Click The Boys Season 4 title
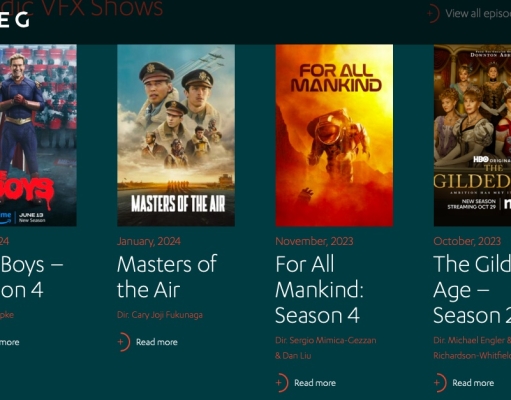 [x=32, y=277]
